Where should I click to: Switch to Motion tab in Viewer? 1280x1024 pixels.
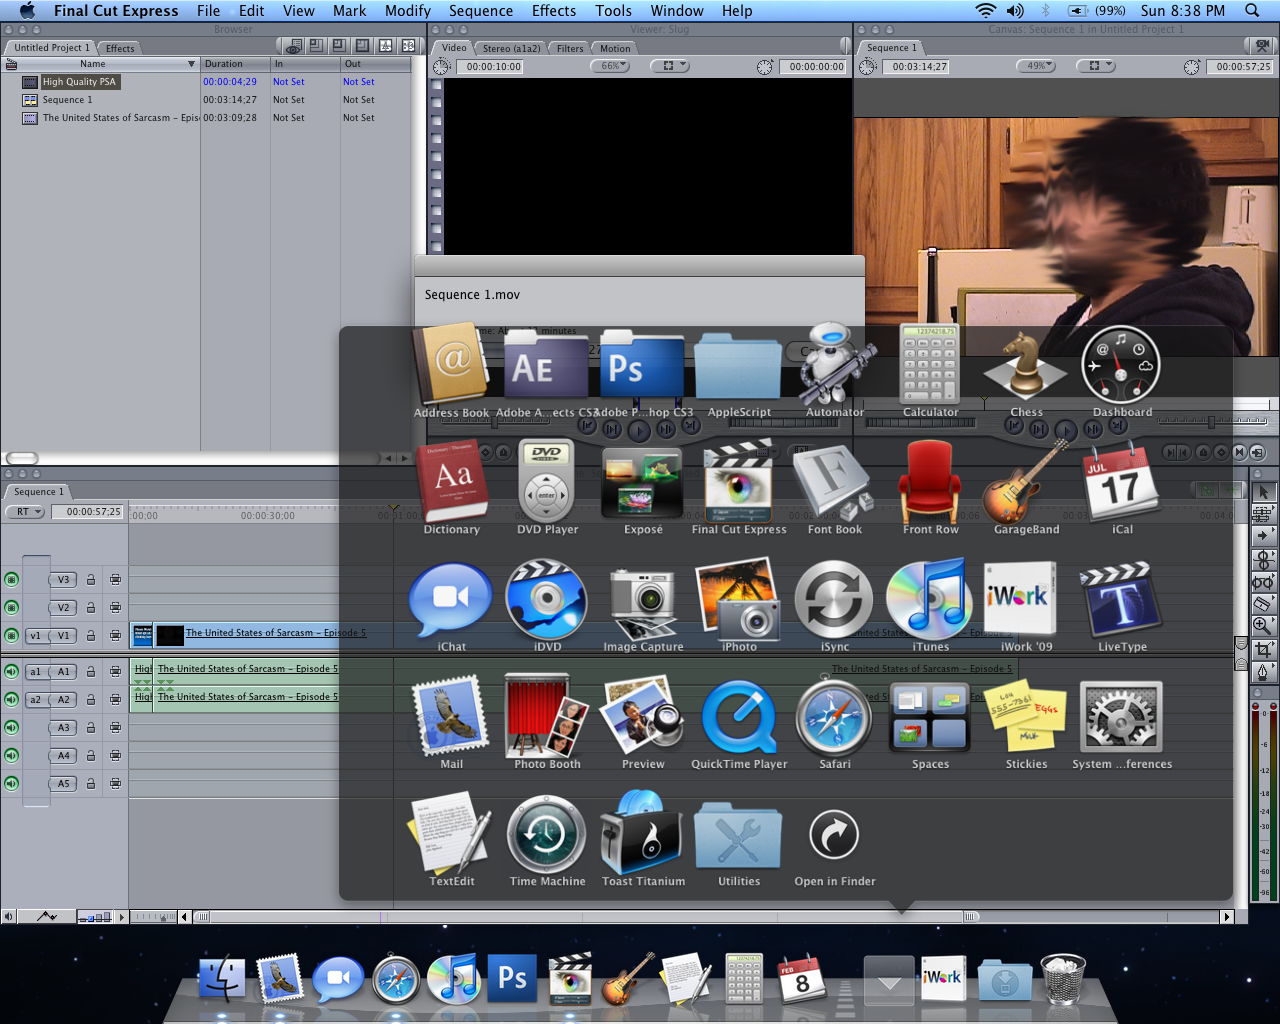pos(615,48)
